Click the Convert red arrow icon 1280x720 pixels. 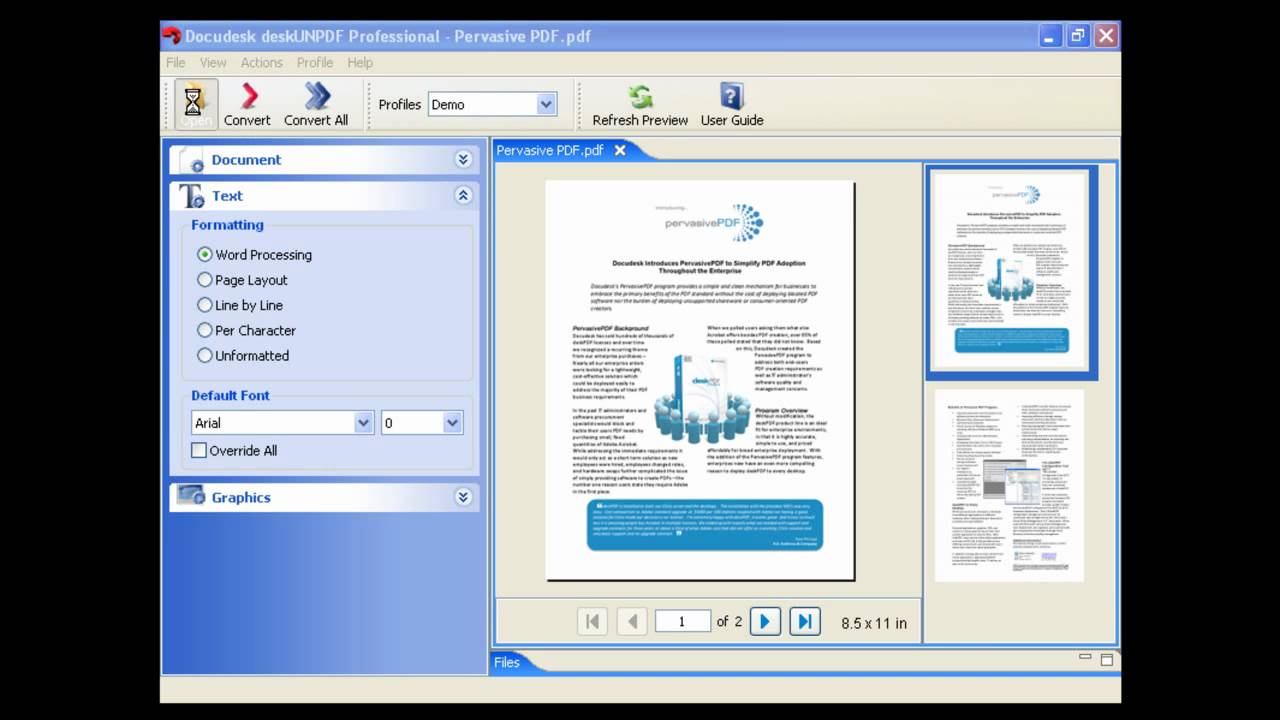click(x=247, y=96)
